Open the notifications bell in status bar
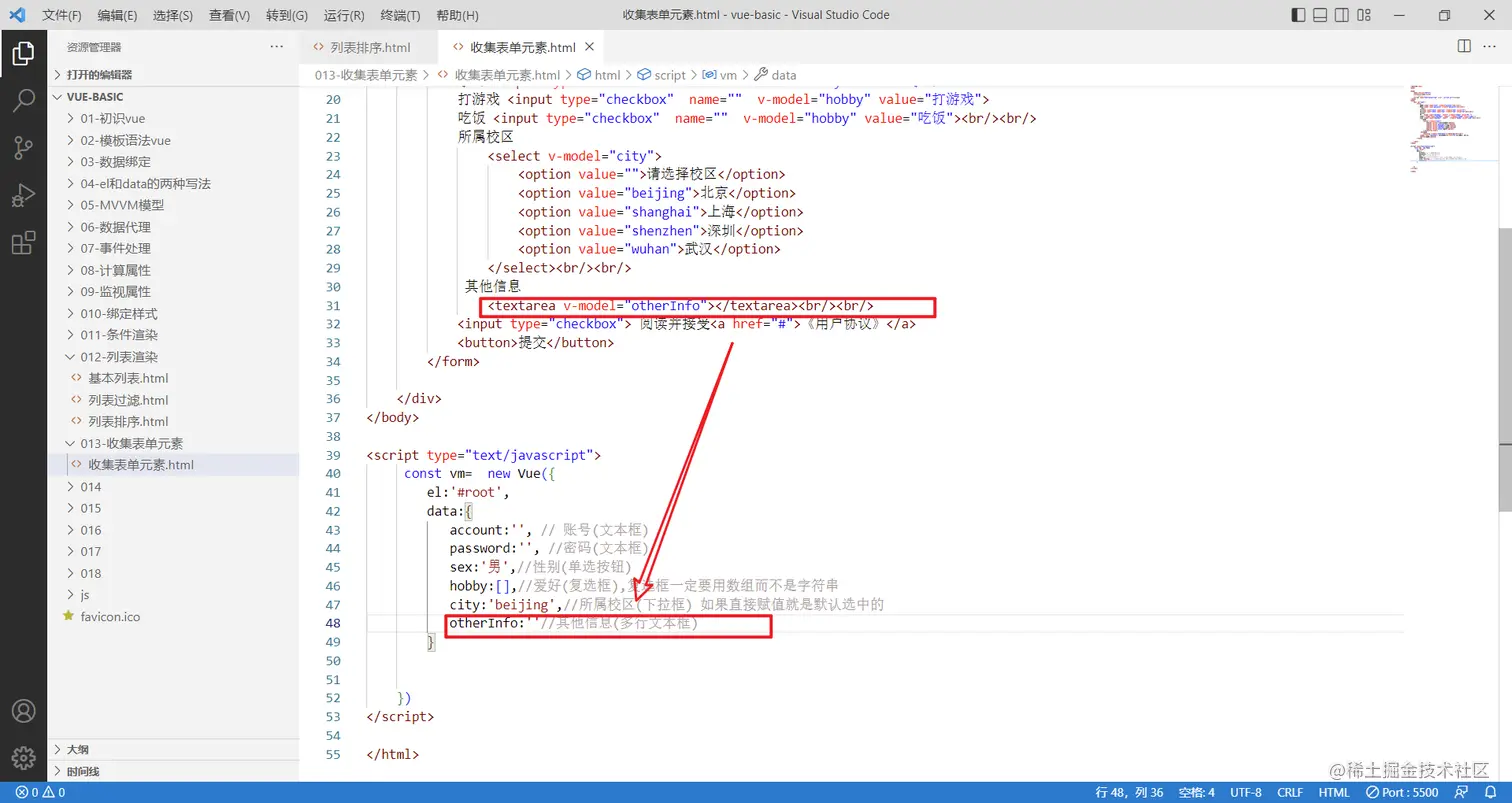The image size is (1512, 803). 1490,792
